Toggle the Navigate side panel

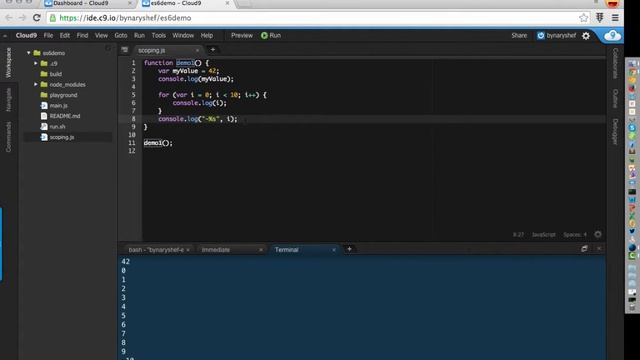[8, 100]
